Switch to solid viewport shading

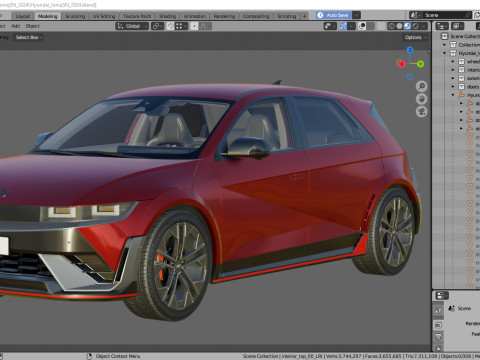coord(399,26)
